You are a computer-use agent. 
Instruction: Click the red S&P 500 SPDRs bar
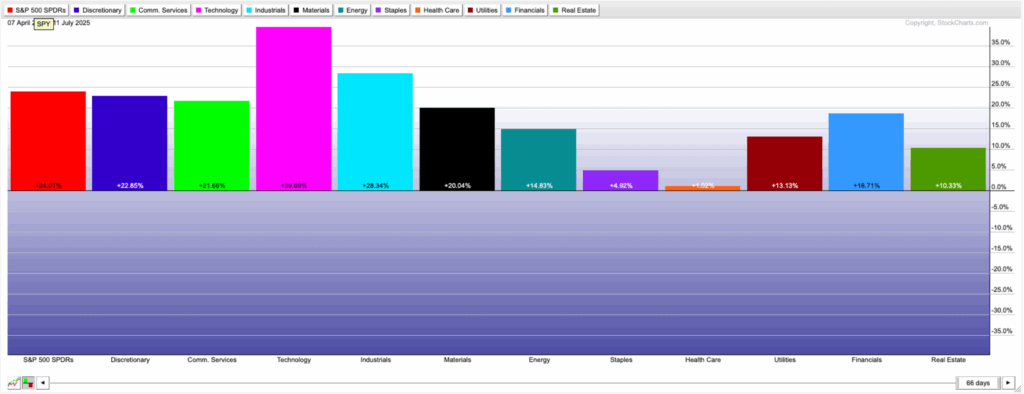(x=48, y=141)
